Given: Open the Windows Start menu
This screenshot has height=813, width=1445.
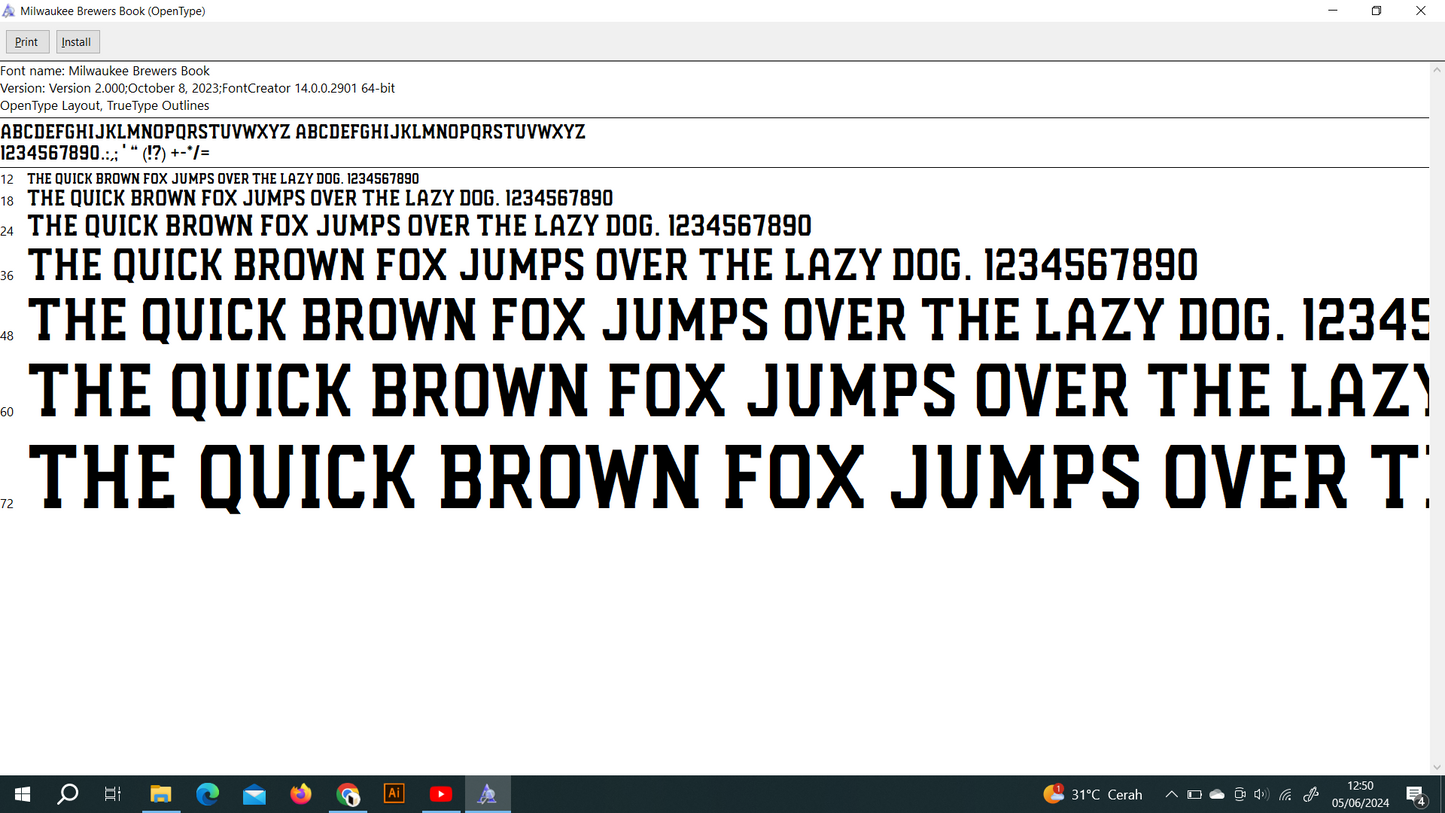Looking at the screenshot, I should tap(21, 794).
